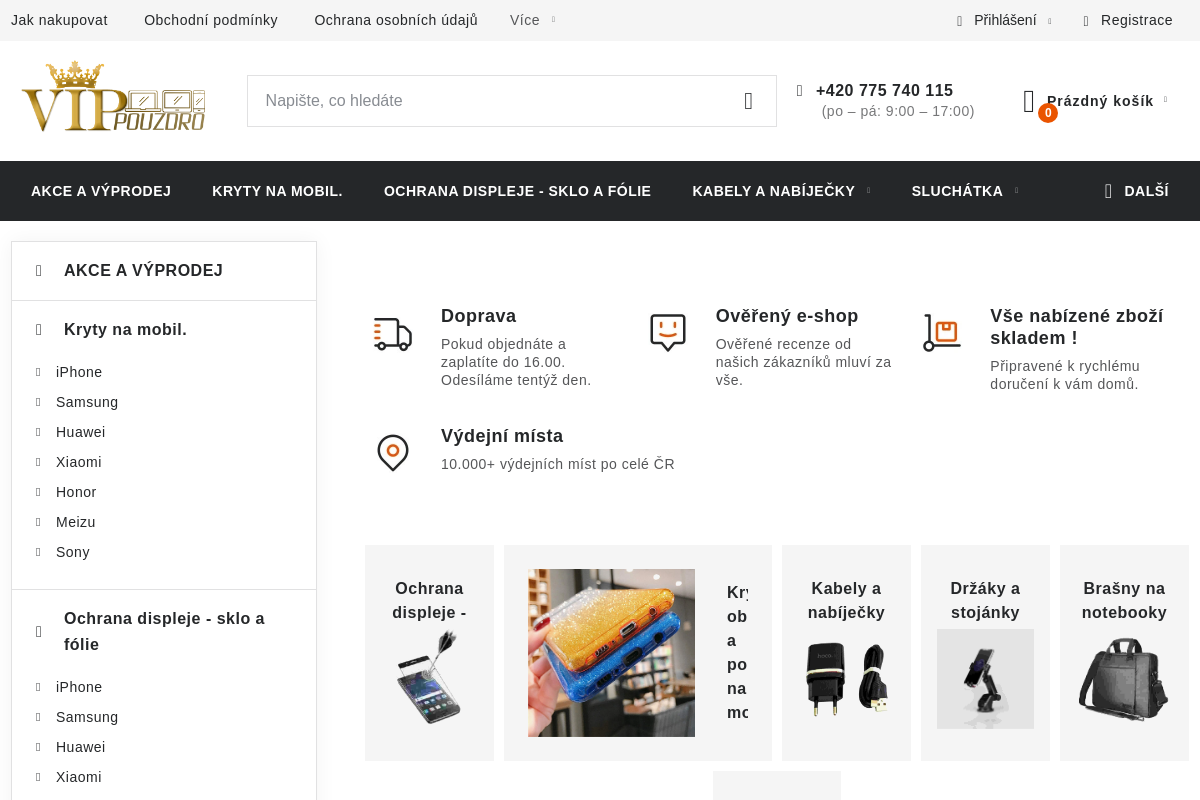The image size is (1200, 800).
Task: Open Ochrana displeje - sklo a fólie menu
Action: click(x=517, y=191)
